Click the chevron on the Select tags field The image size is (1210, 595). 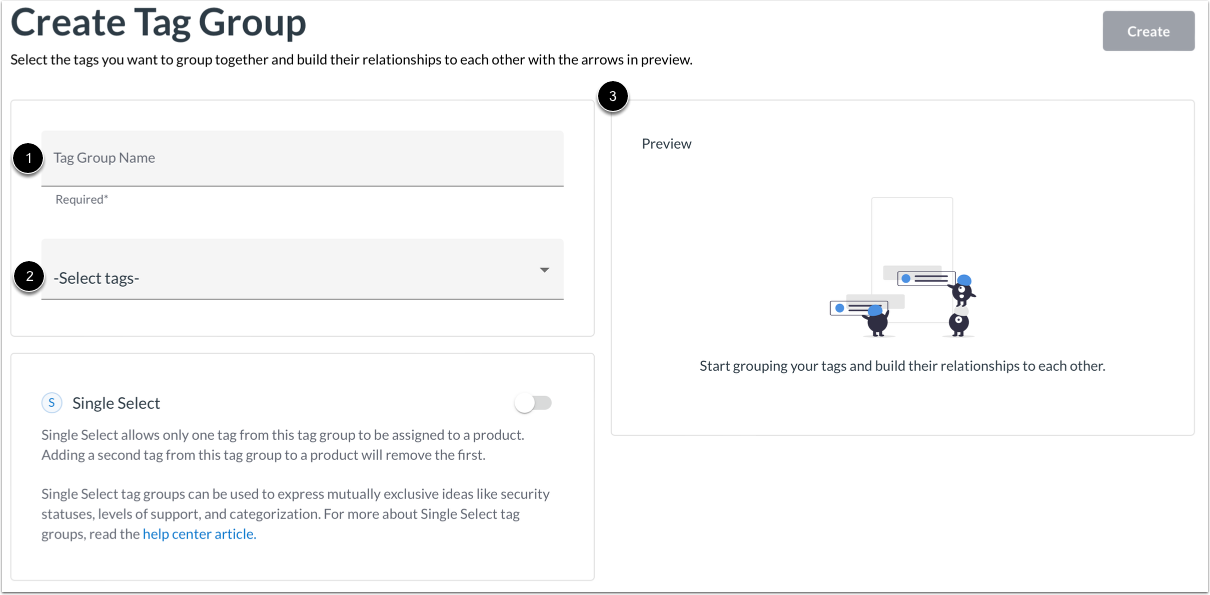pos(545,269)
